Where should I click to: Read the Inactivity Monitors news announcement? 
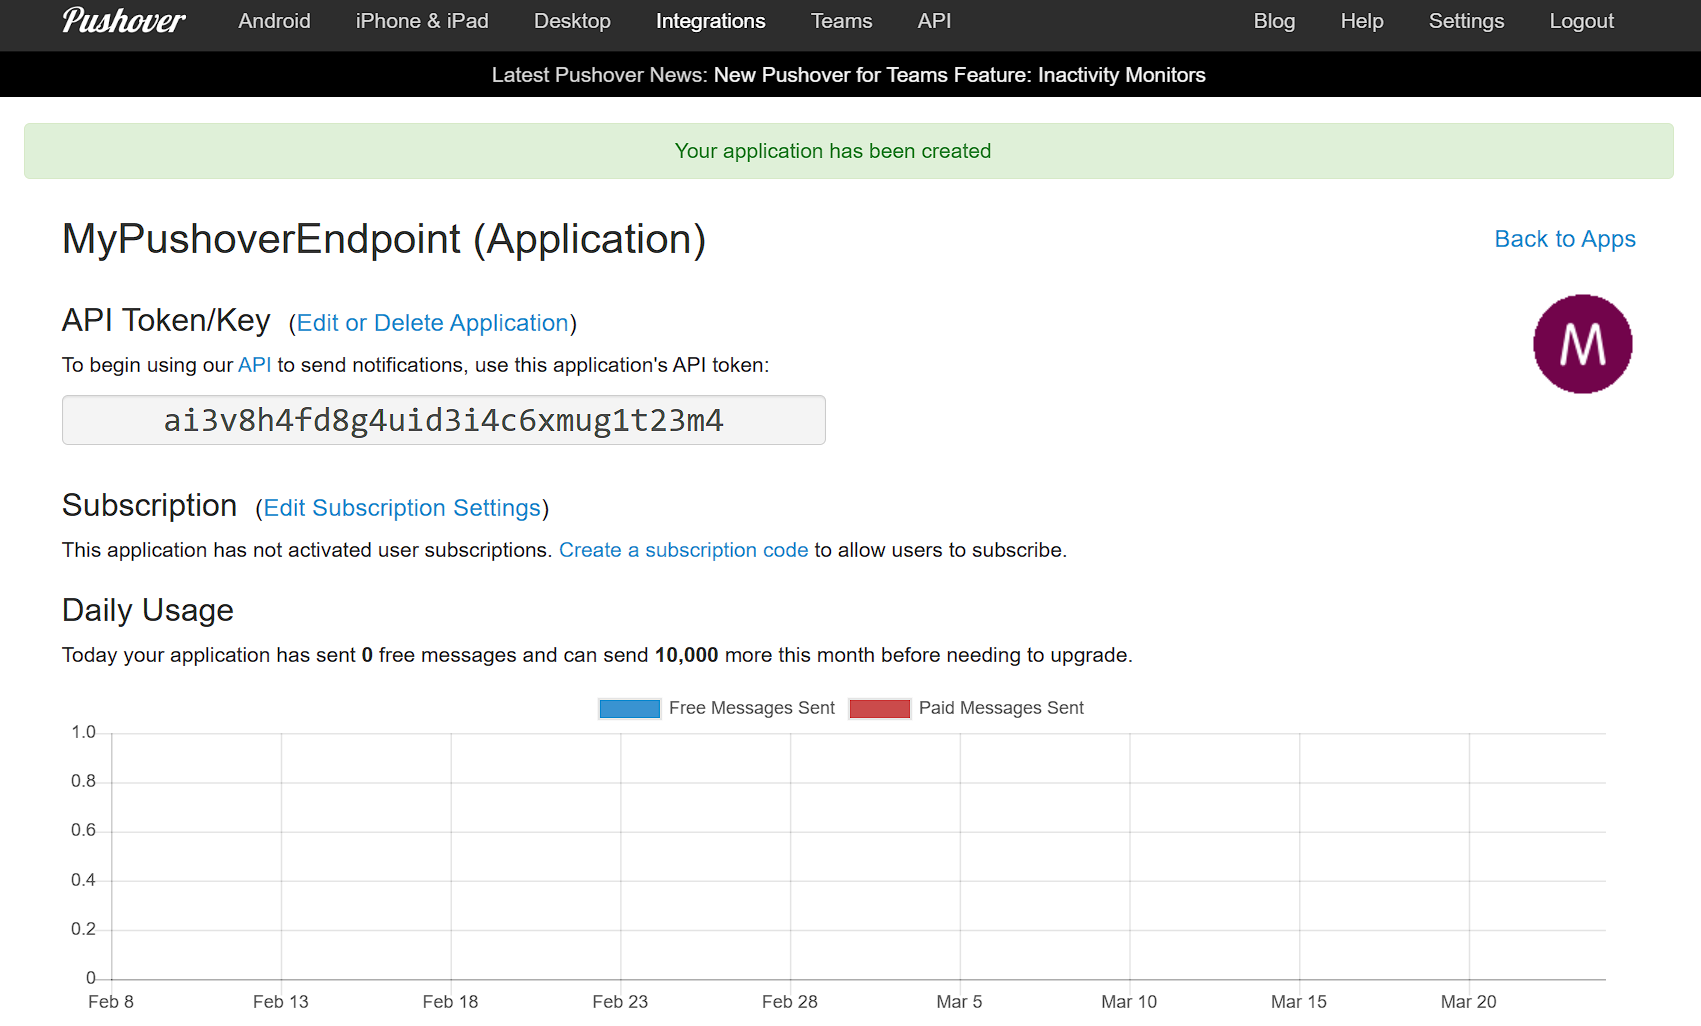(959, 75)
